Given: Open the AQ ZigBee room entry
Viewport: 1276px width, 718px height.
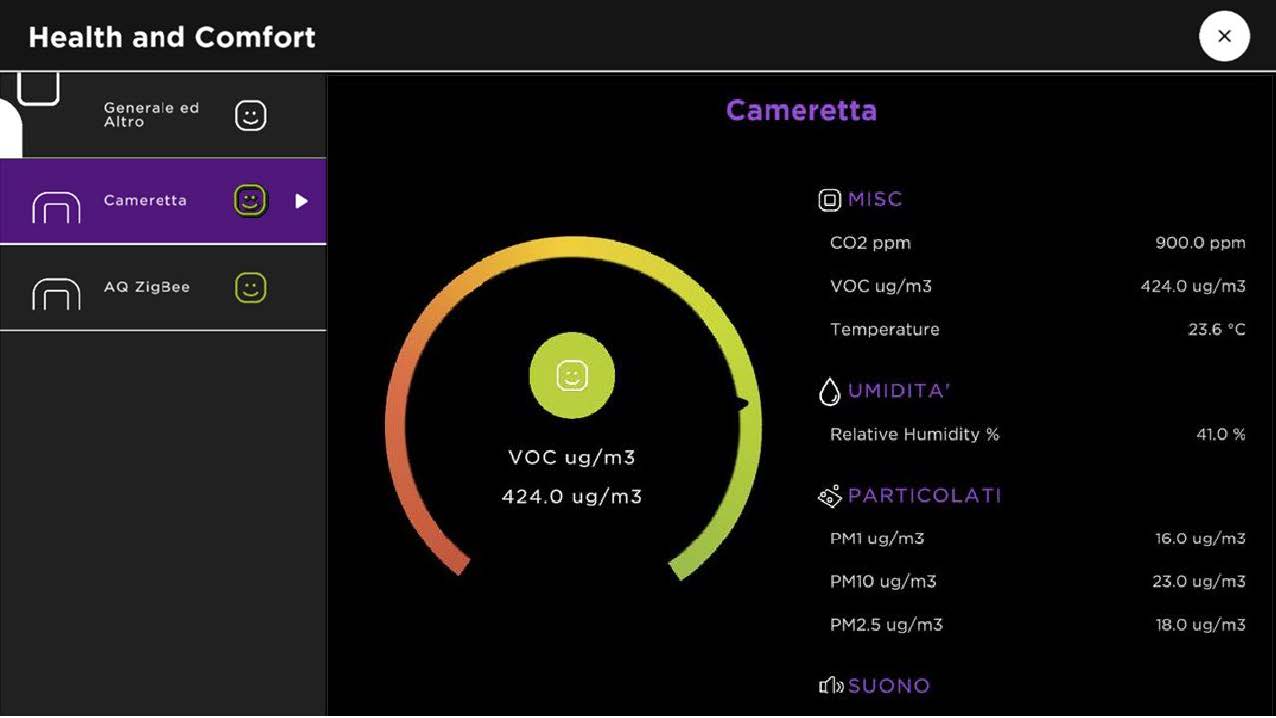Looking at the screenshot, I should click(147, 288).
